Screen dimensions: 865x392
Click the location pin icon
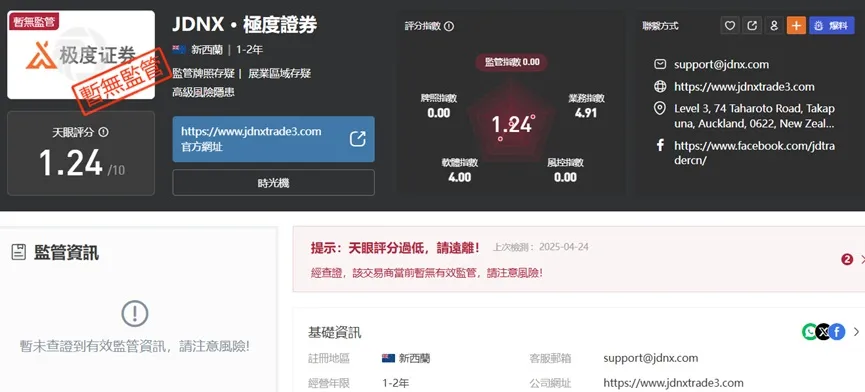[659, 109]
